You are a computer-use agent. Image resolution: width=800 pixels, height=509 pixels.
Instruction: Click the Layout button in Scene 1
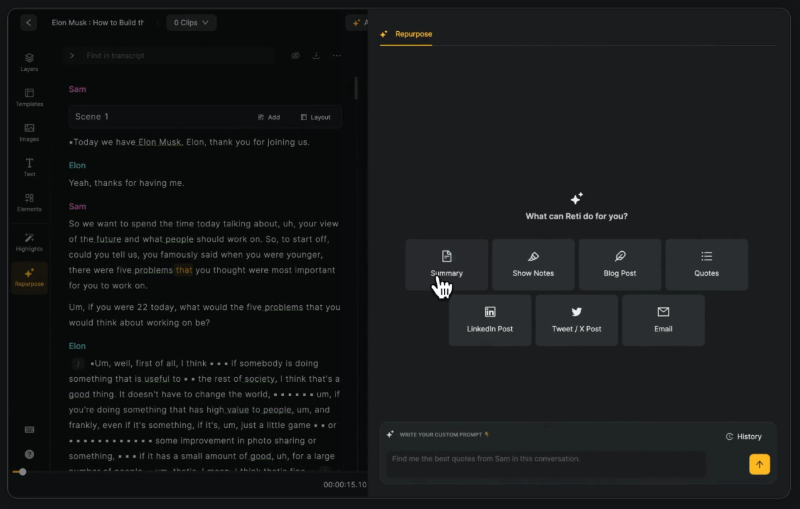[314, 117]
